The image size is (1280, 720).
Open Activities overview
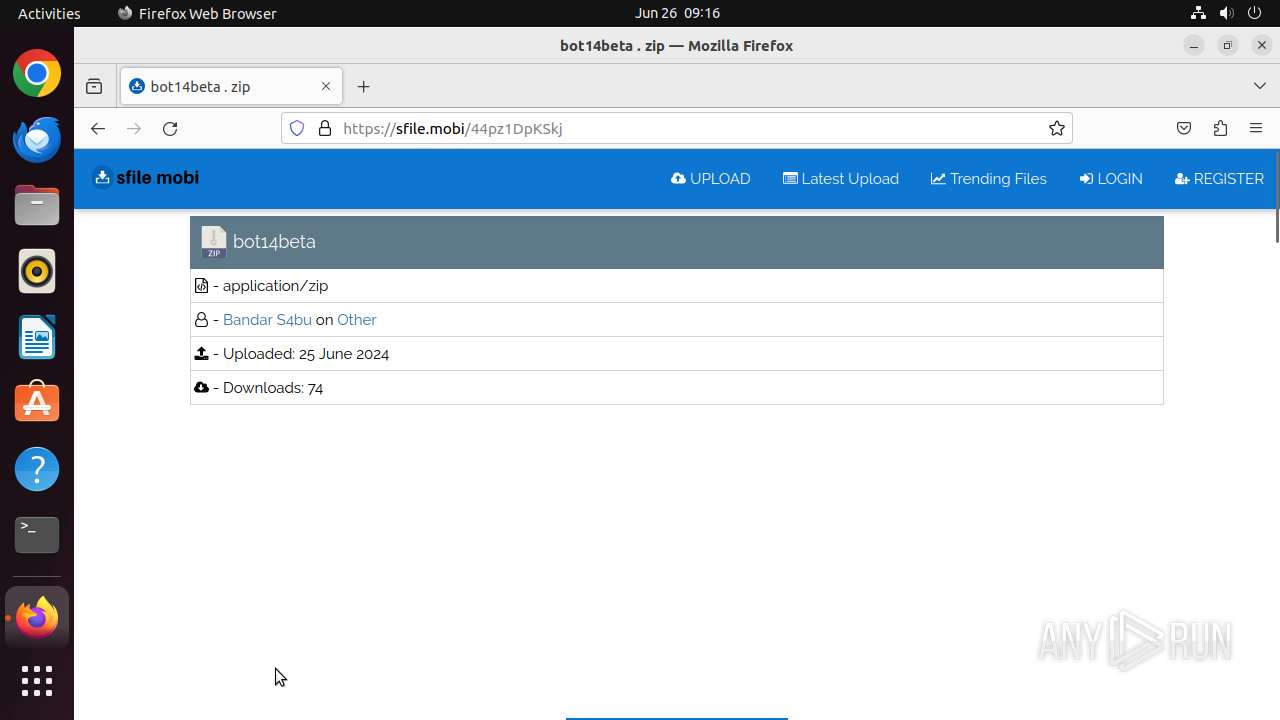point(49,13)
